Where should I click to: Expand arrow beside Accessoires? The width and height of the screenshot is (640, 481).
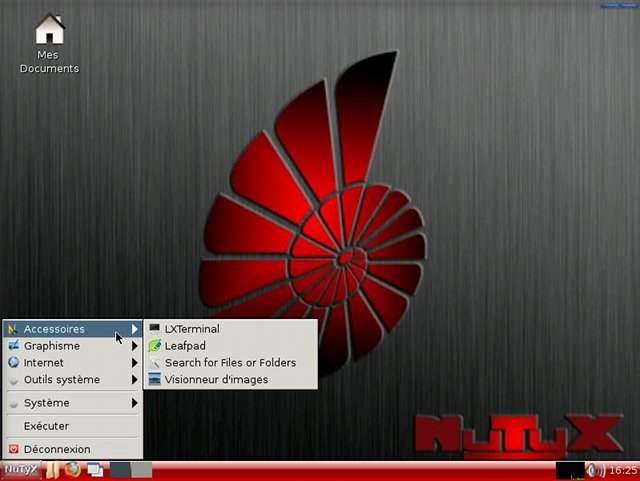(134, 329)
